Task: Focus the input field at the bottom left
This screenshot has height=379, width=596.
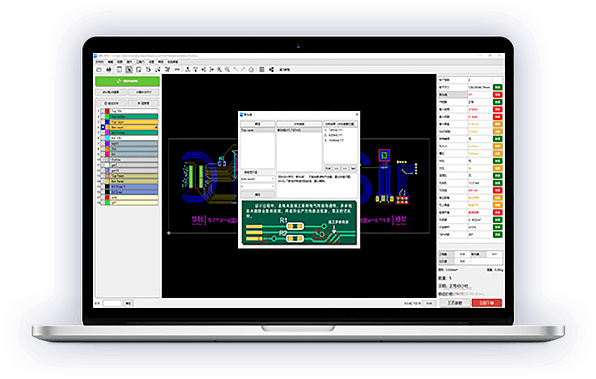Action: click(112, 303)
